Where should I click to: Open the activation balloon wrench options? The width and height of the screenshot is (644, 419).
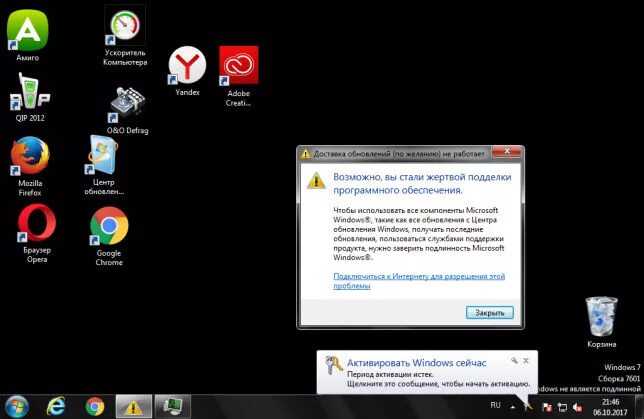pos(514,361)
